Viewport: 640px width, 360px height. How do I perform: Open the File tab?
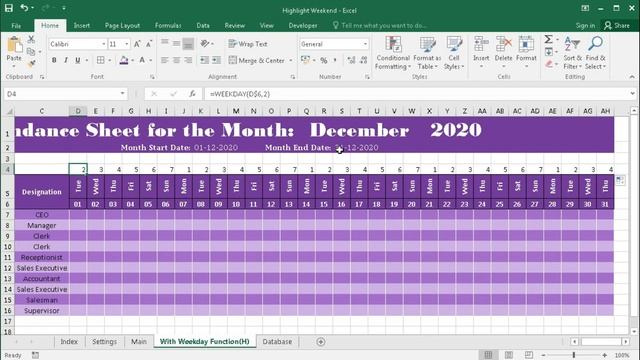click(x=16, y=25)
